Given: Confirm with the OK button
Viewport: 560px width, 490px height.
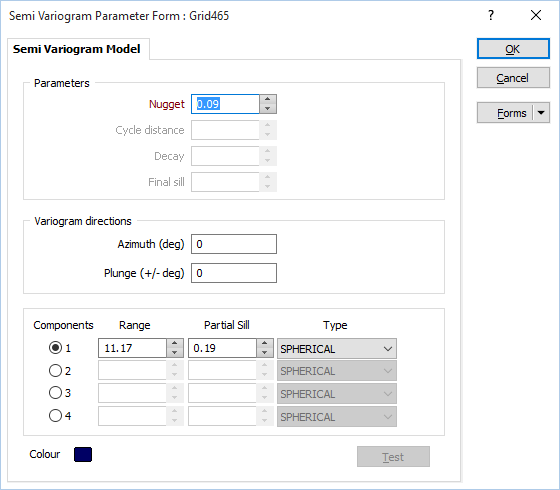Looking at the screenshot, I should 513,49.
